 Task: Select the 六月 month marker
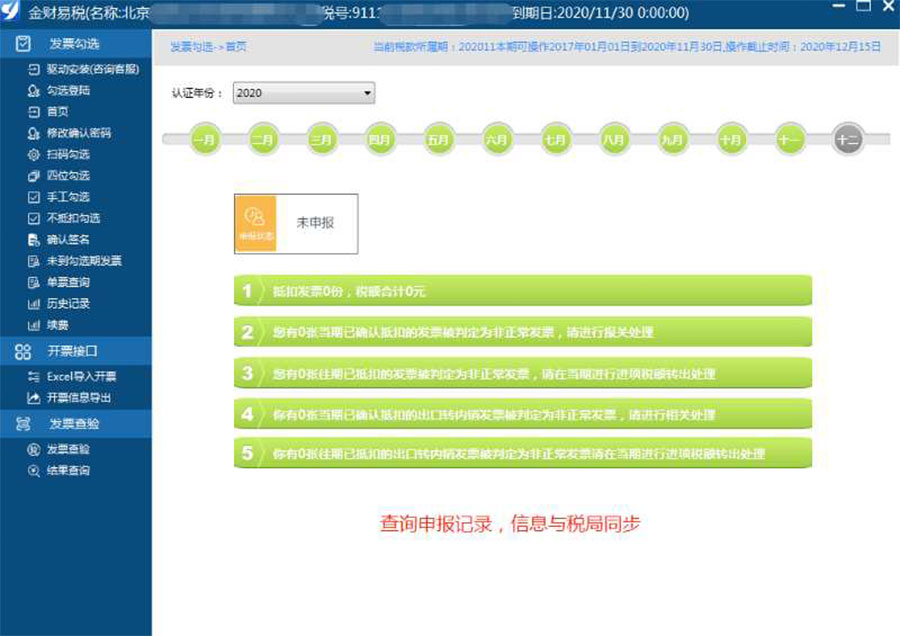point(496,139)
